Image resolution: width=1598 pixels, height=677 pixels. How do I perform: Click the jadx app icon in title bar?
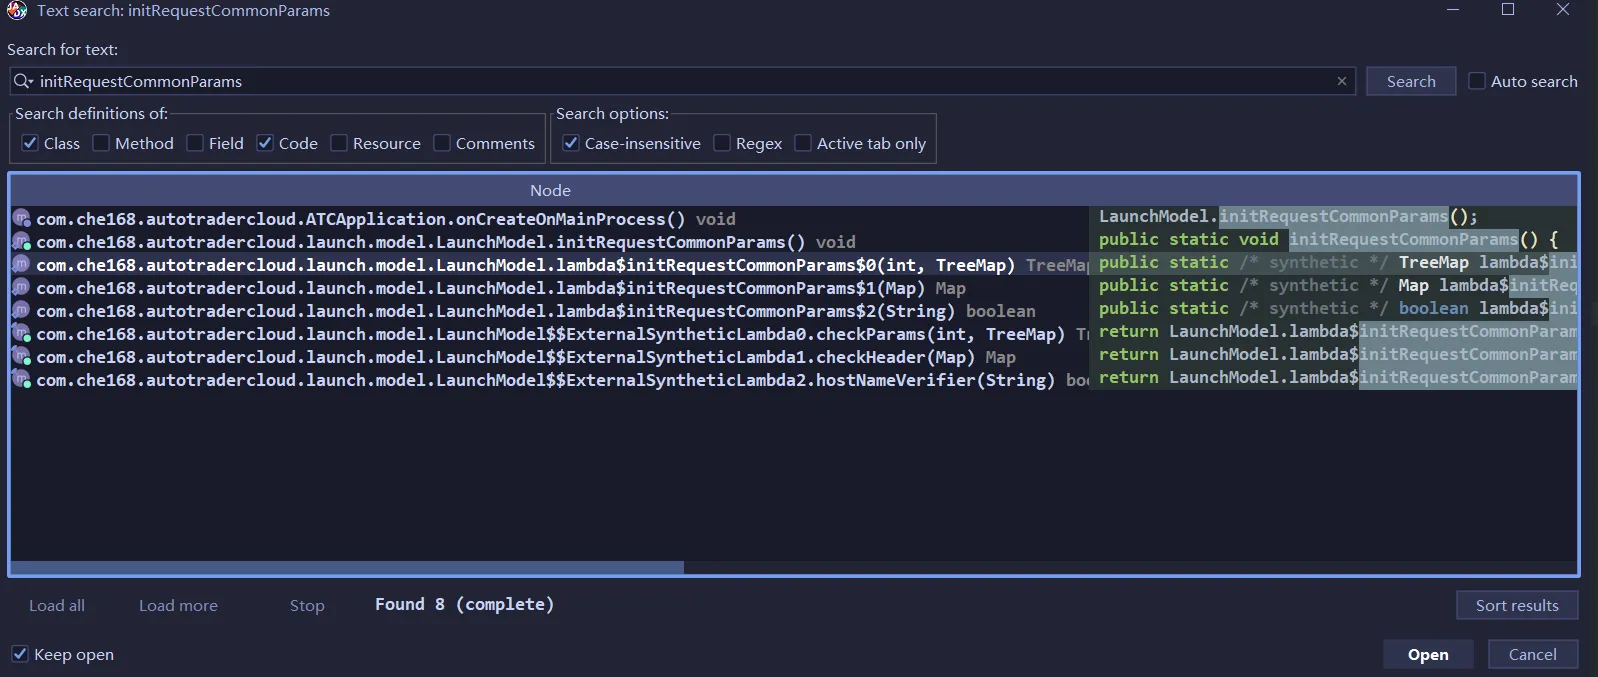click(17, 11)
